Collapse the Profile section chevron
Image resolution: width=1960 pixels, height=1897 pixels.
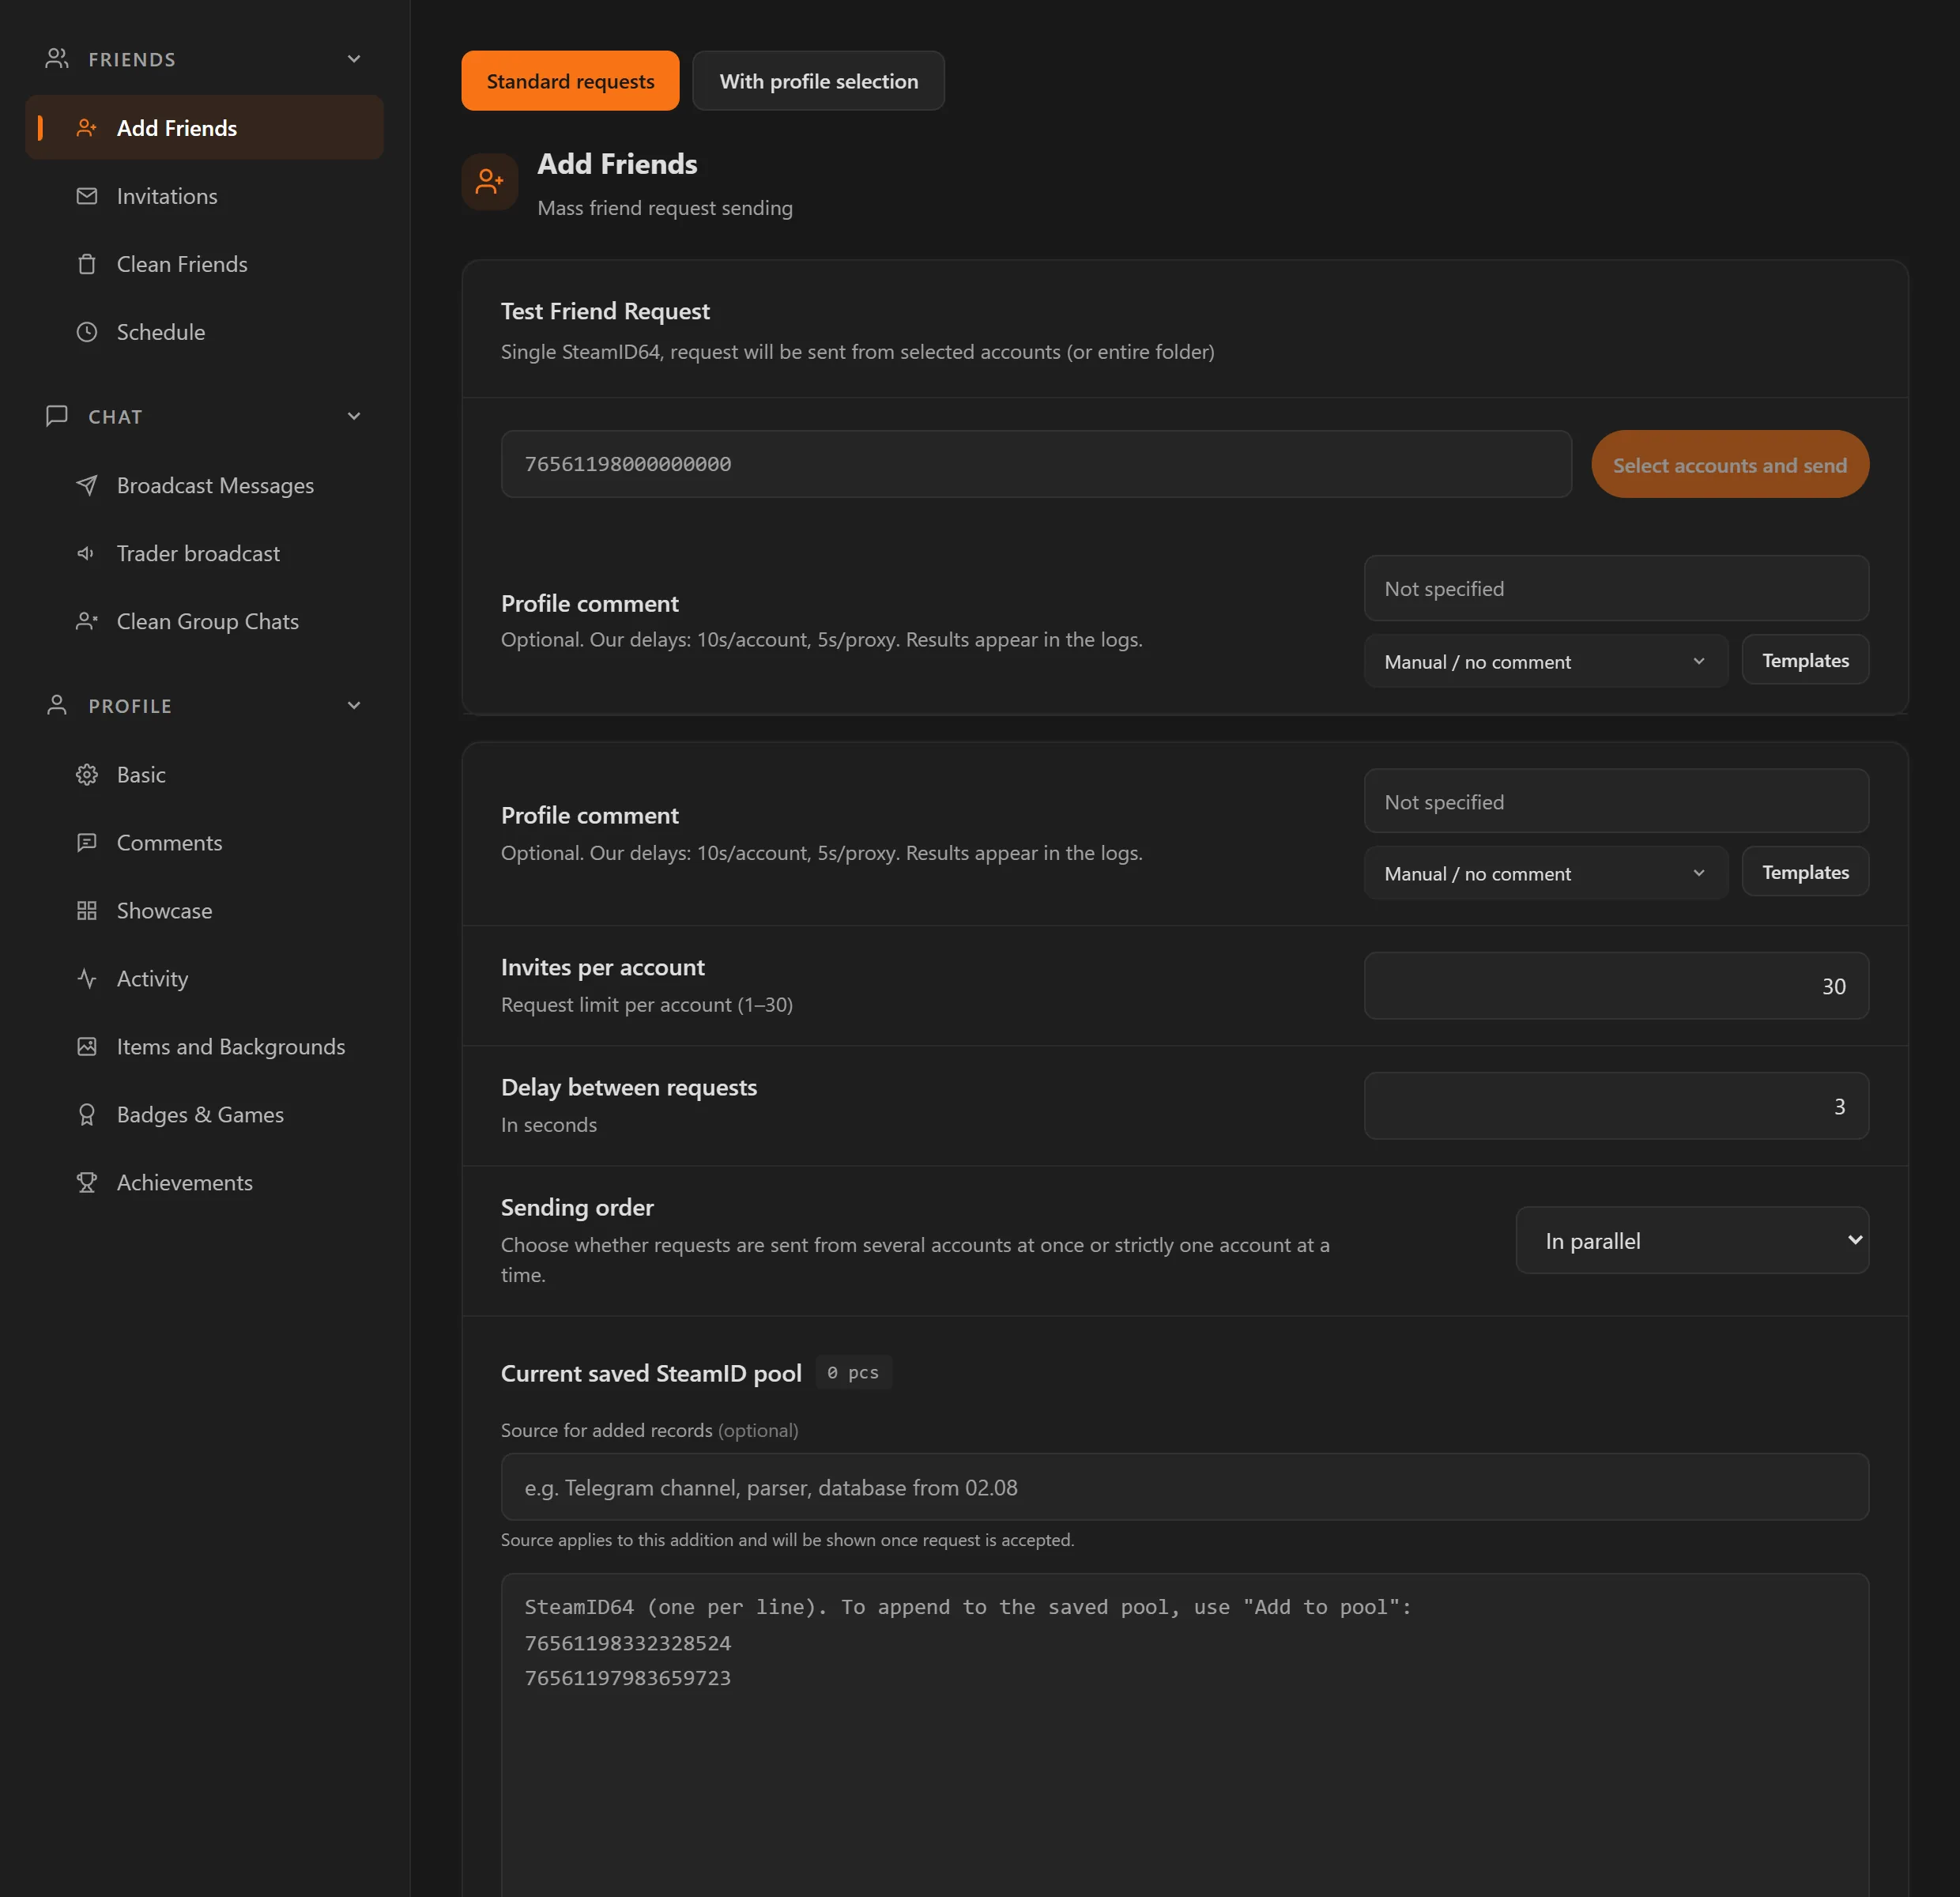click(354, 705)
